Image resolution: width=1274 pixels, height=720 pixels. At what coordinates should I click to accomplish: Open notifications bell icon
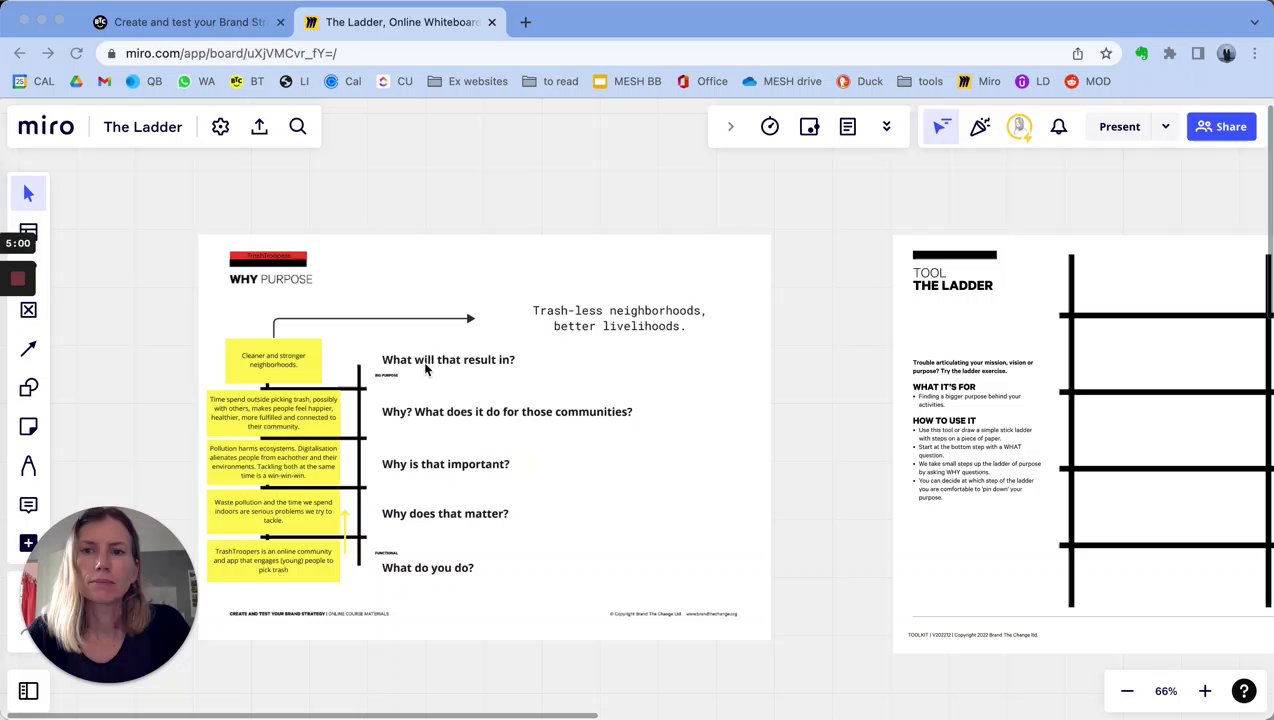pyautogui.click(x=1059, y=127)
